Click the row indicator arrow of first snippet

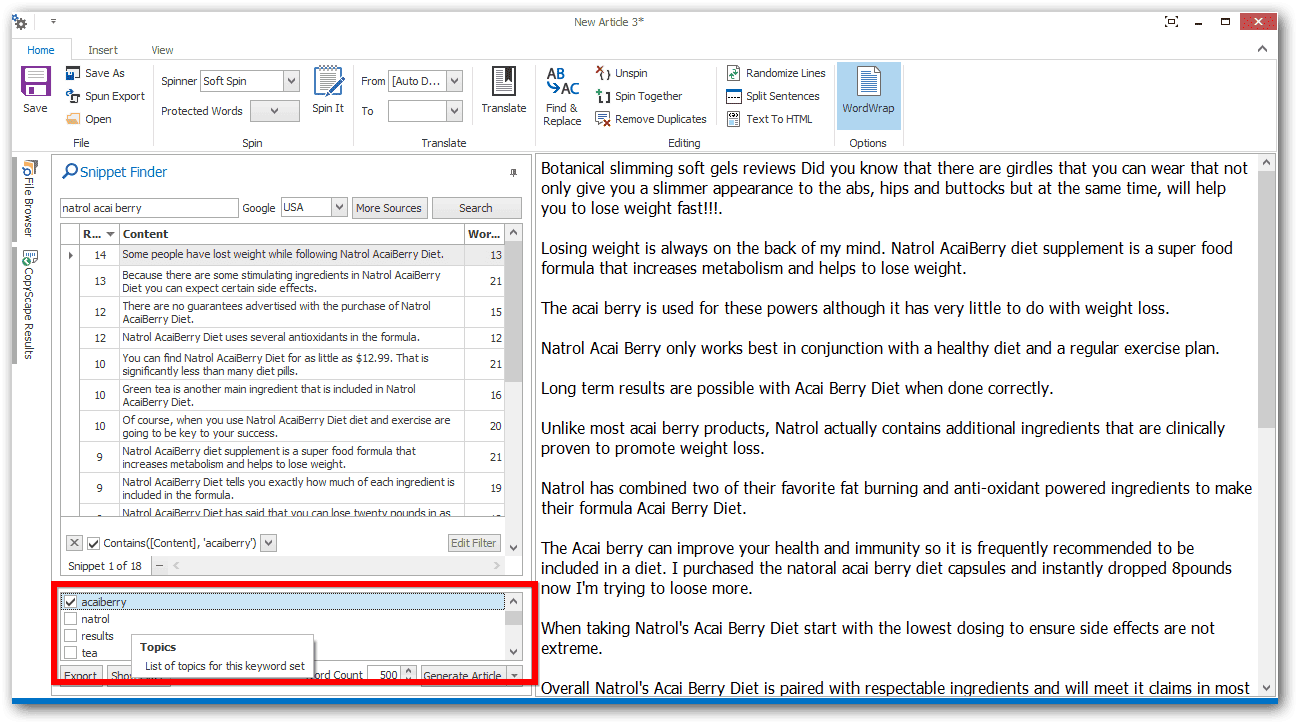[x=70, y=255]
